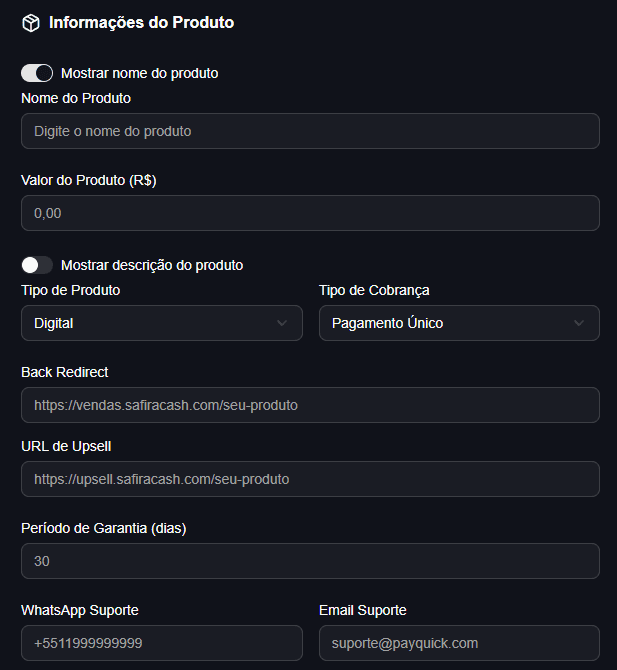Viewport: 617px width, 670px height.
Task: Click the Email Suporte input field
Action: click(x=459, y=643)
